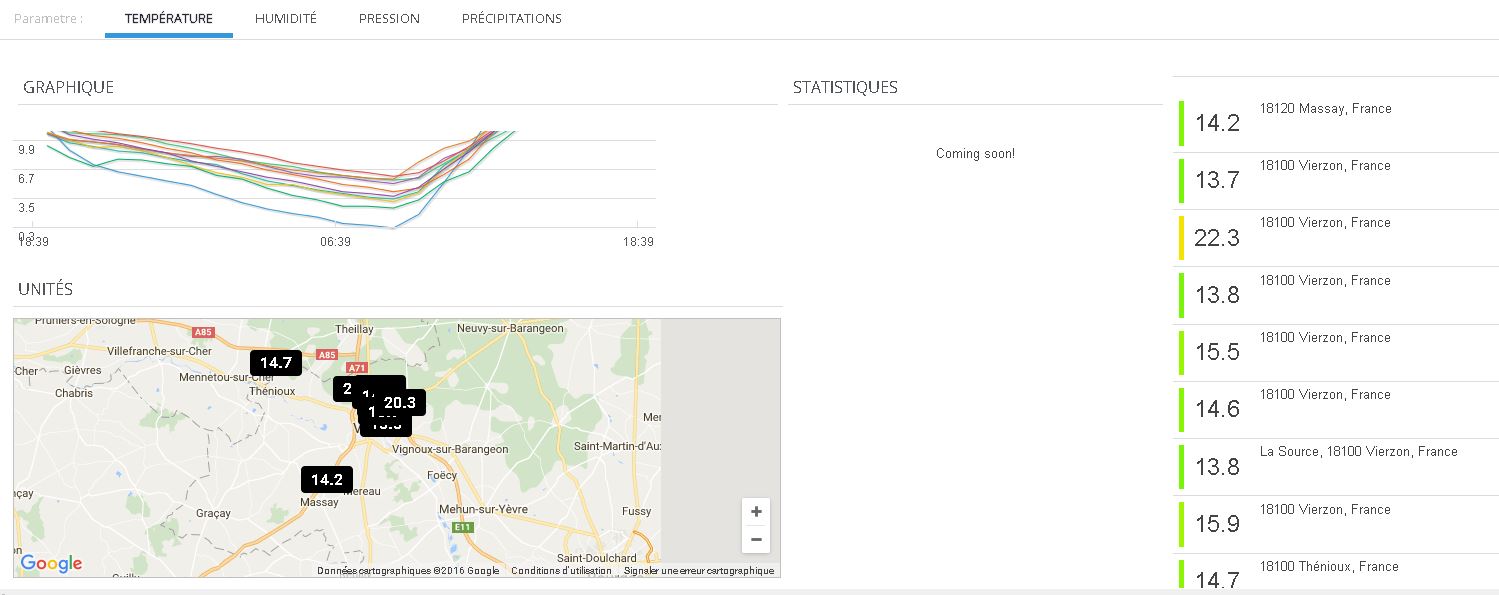Click the 14.2 map marker above Massay
Screen dimensions: 1499x595
click(x=326, y=480)
